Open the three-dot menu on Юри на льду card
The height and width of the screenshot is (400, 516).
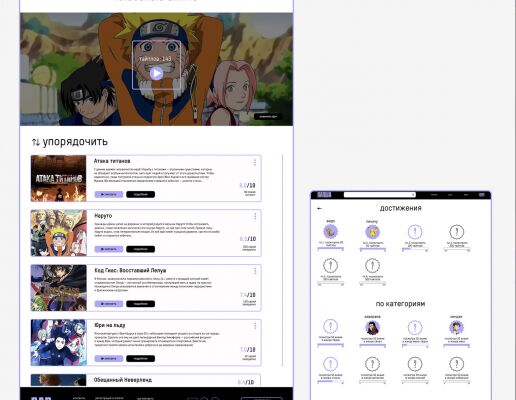tap(255, 326)
